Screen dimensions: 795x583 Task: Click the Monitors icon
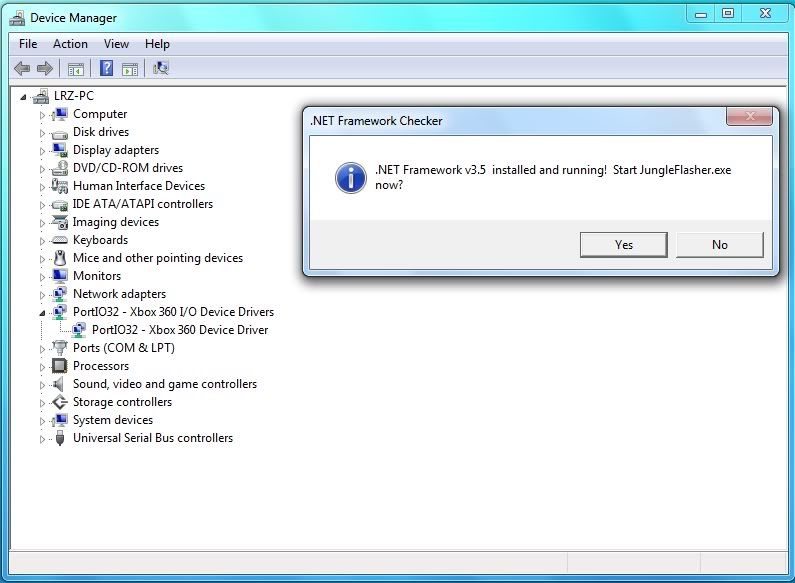tap(60, 276)
